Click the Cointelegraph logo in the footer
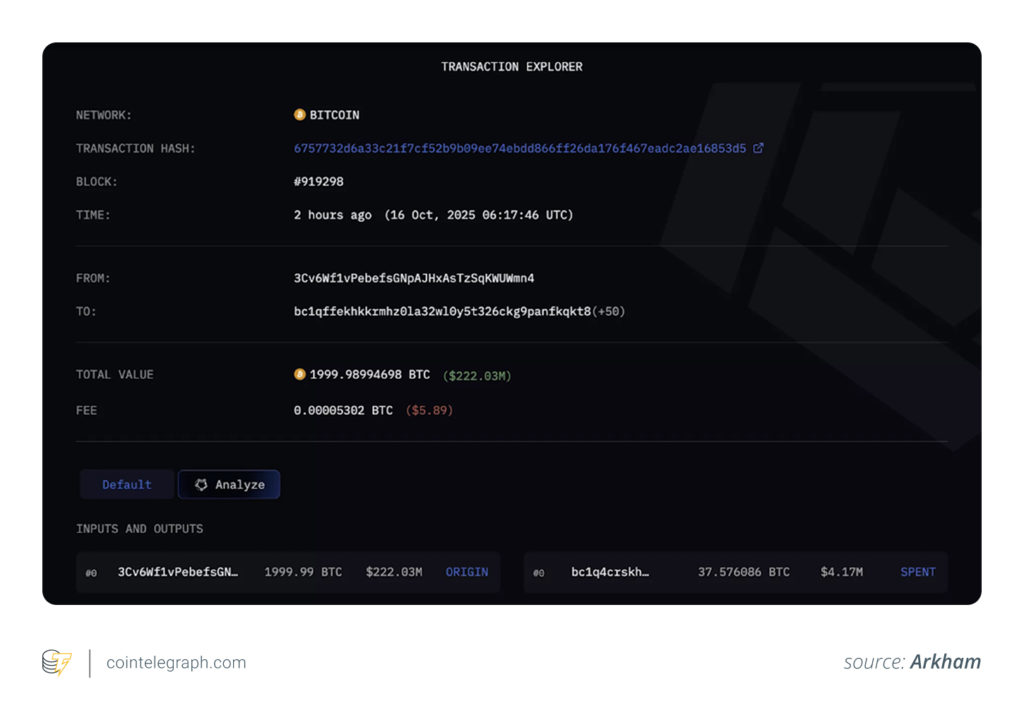This screenshot has width=1024, height=718. click(56, 662)
